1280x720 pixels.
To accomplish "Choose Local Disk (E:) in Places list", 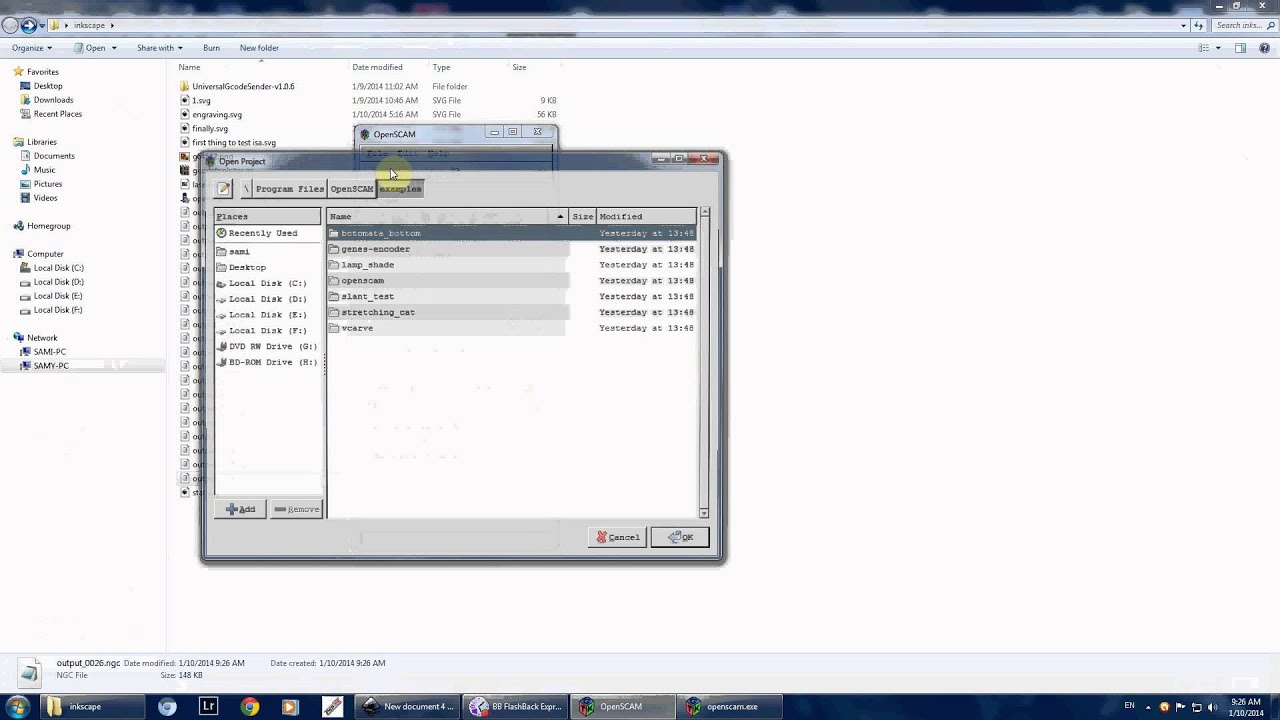I will [267, 315].
